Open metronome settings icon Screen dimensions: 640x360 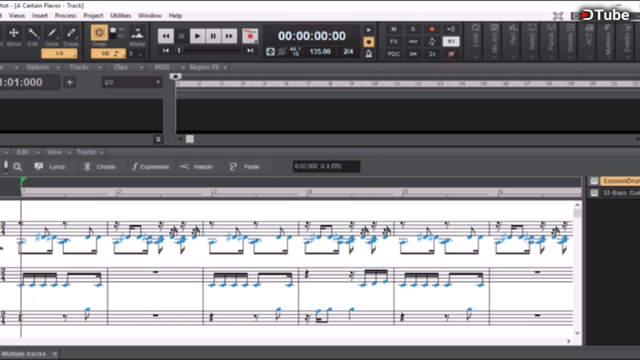[369, 54]
